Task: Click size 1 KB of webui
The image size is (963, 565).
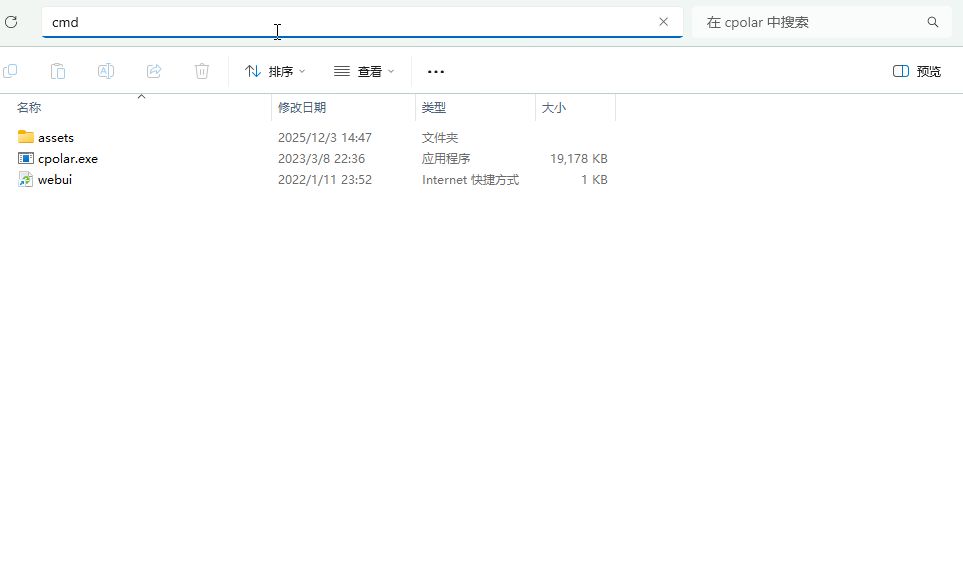Action: tap(595, 179)
